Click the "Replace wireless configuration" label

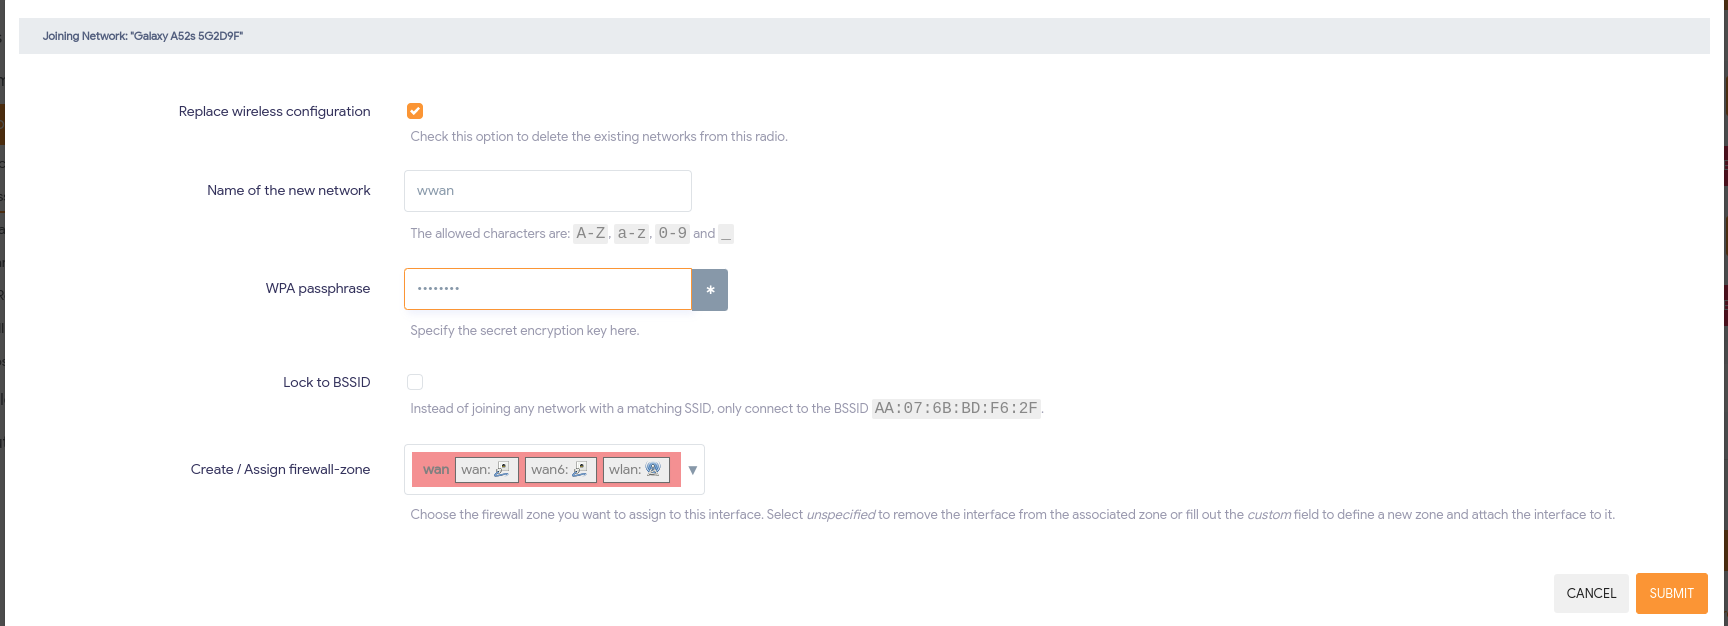coord(274,111)
